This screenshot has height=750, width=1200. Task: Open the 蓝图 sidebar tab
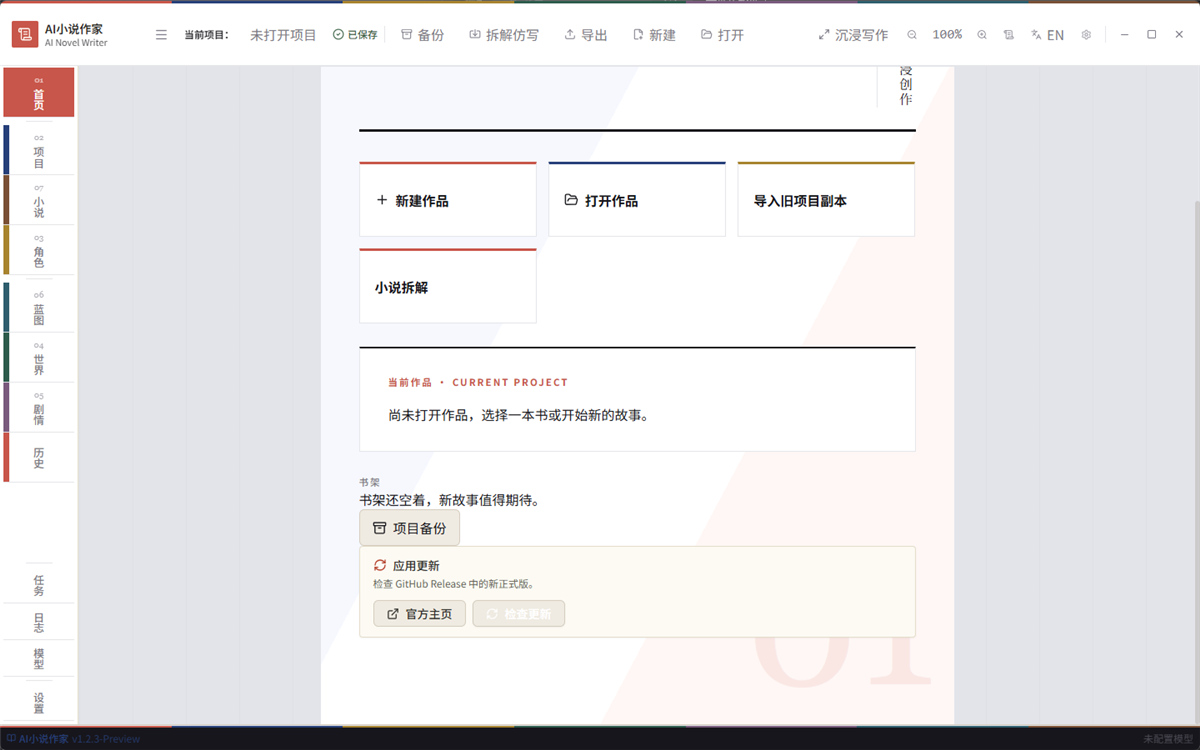(x=39, y=307)
